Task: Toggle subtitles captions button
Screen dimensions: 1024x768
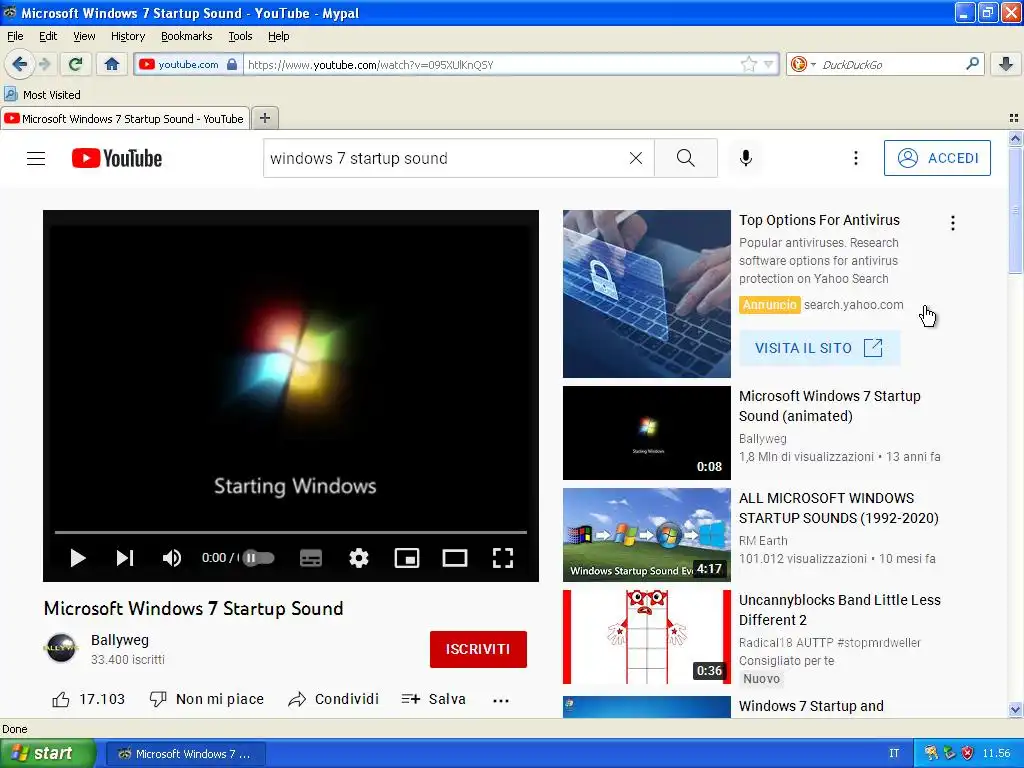Action: click(311, 558)
